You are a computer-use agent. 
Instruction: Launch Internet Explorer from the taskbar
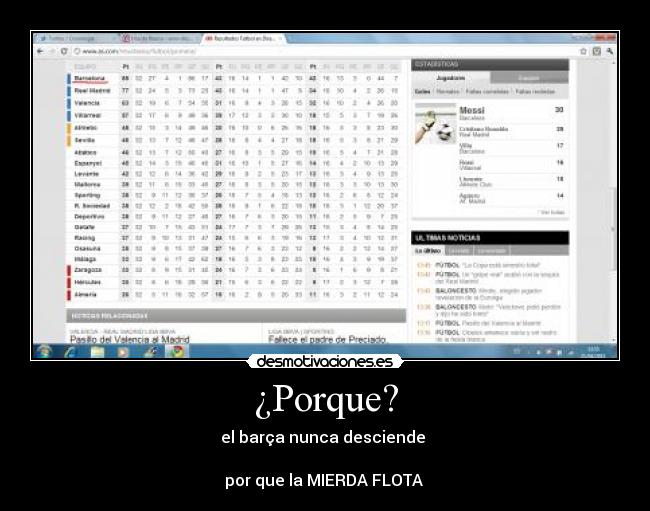coord(71,352)
